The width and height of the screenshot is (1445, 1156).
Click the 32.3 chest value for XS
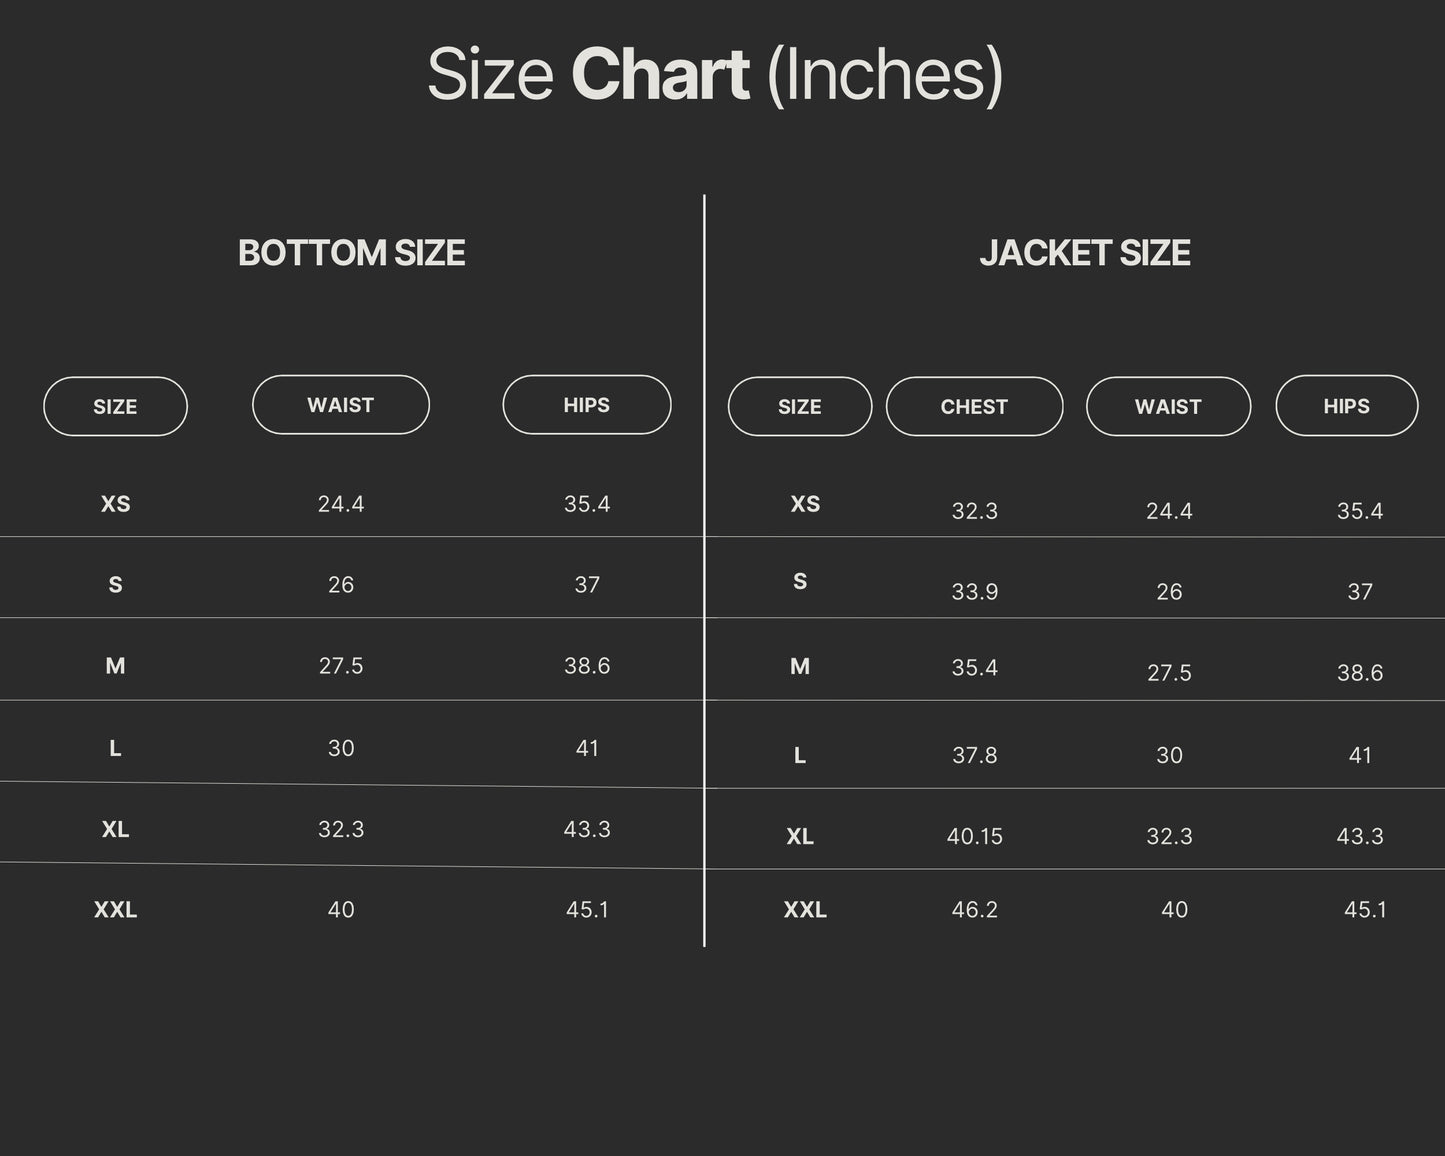(974, 511)
